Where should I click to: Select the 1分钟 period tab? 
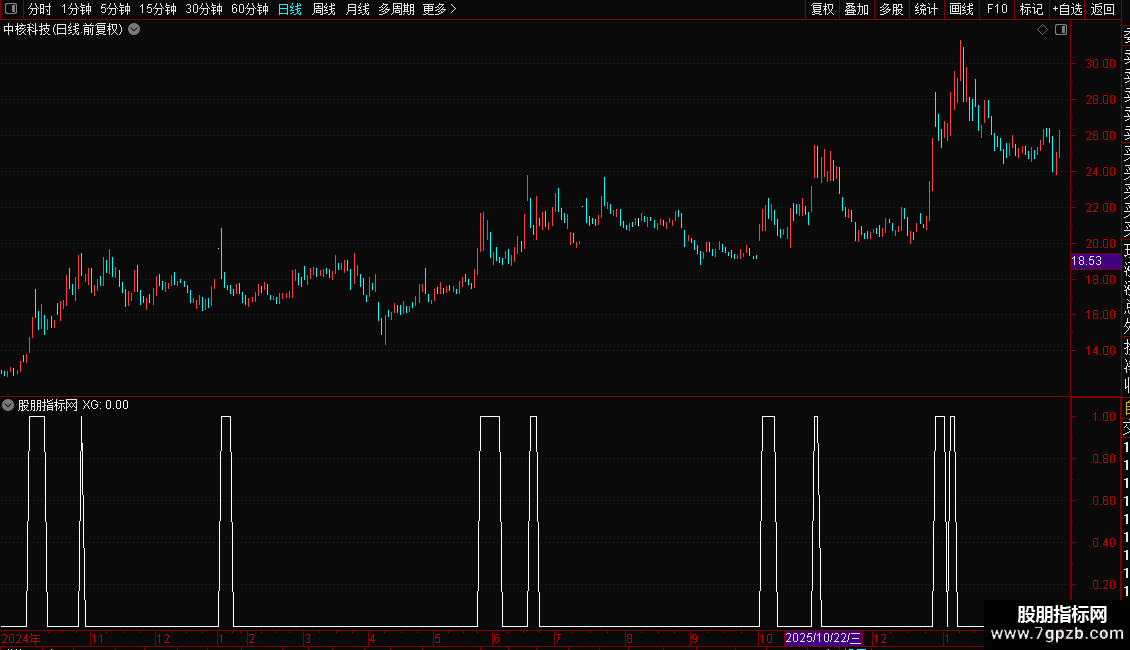click(x=76, y=9)
